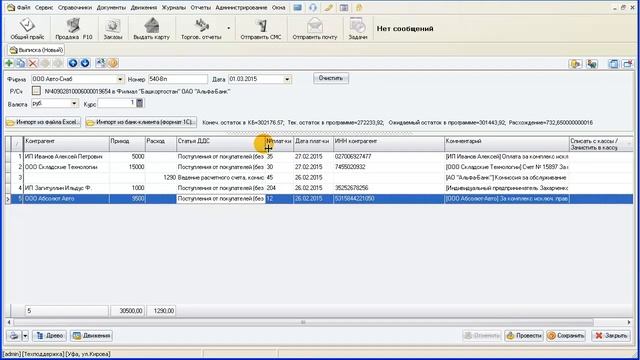Click into the Номер field containing 540-Вп
Screen dimensions: 640x360
pyautogui.click(x=178, y=79)
